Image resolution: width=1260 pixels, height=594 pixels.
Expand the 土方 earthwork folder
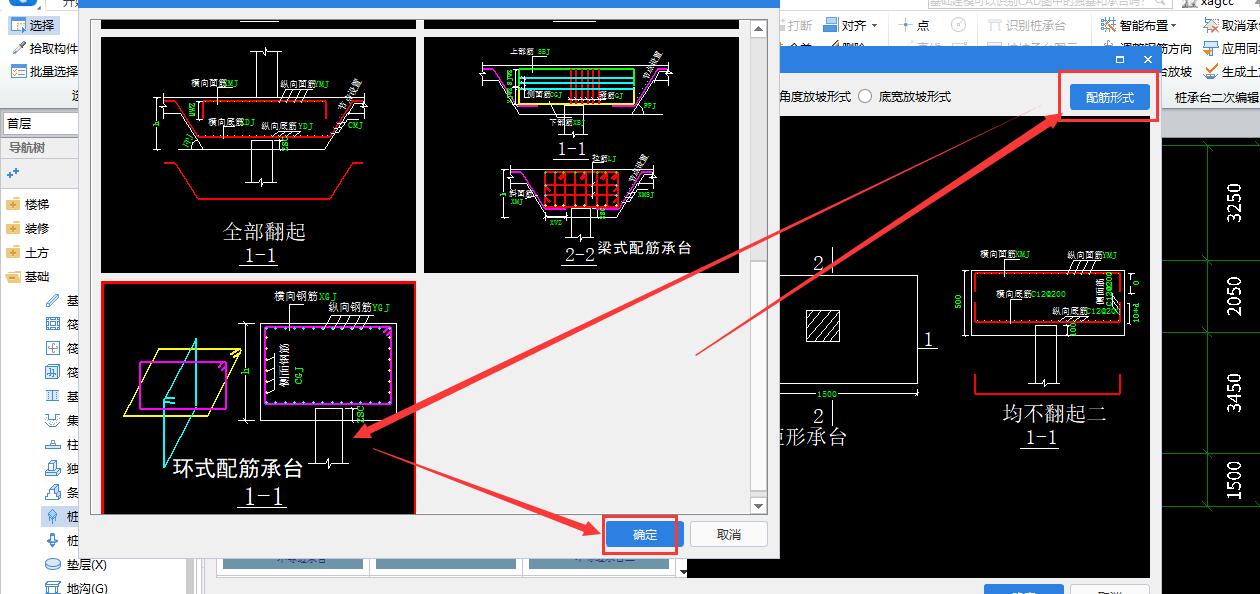coord(13,253)
